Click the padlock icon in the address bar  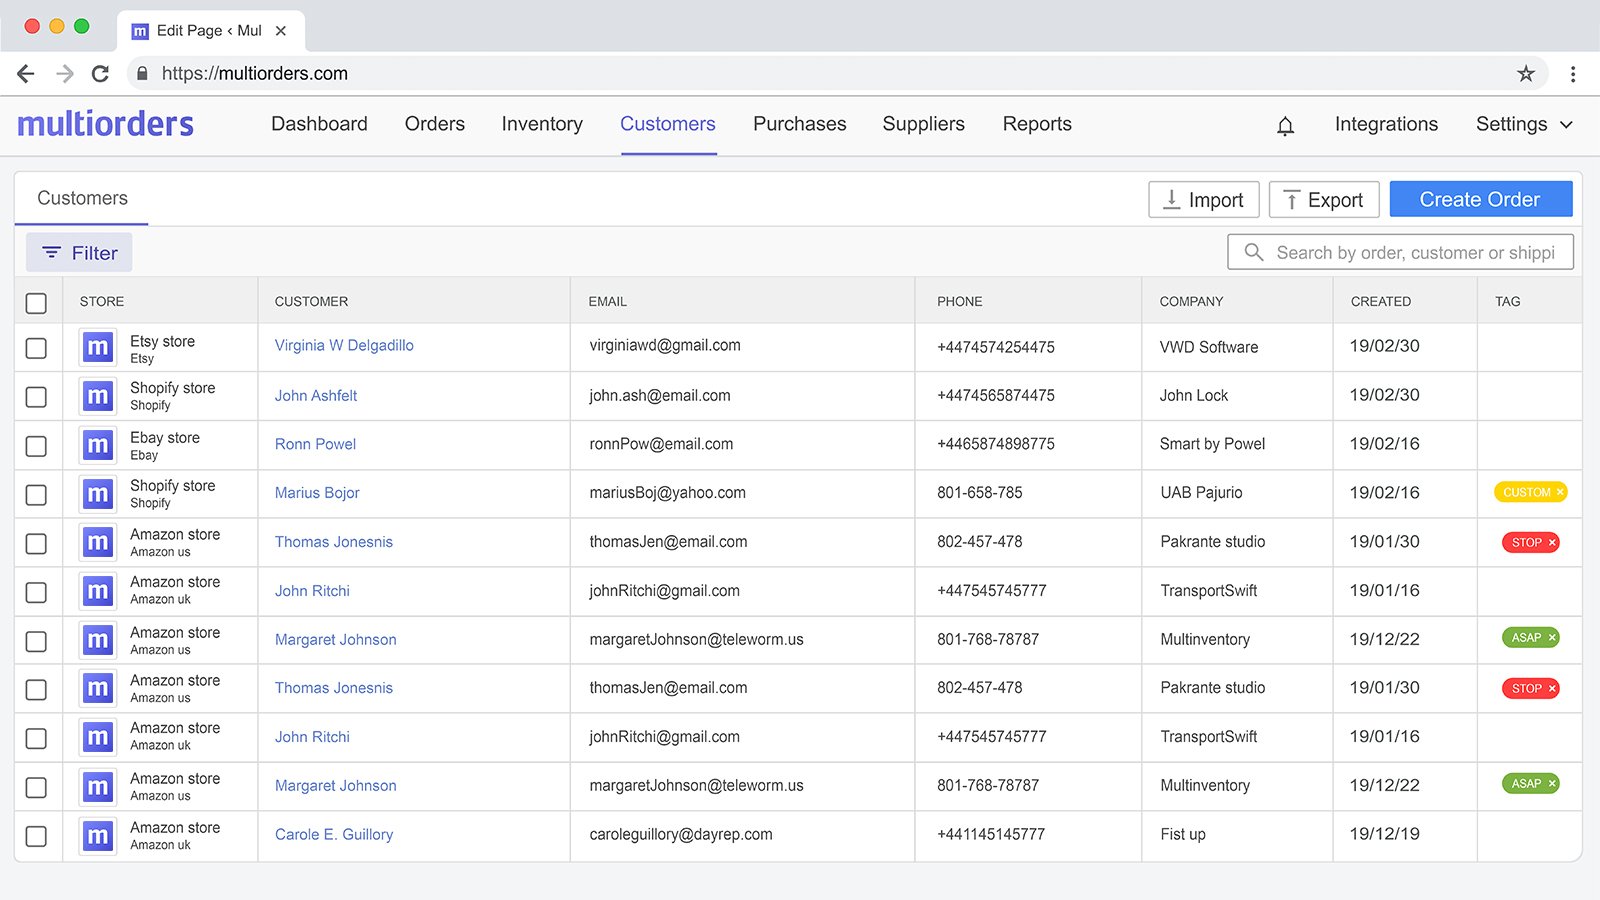[x=141, y=73]
